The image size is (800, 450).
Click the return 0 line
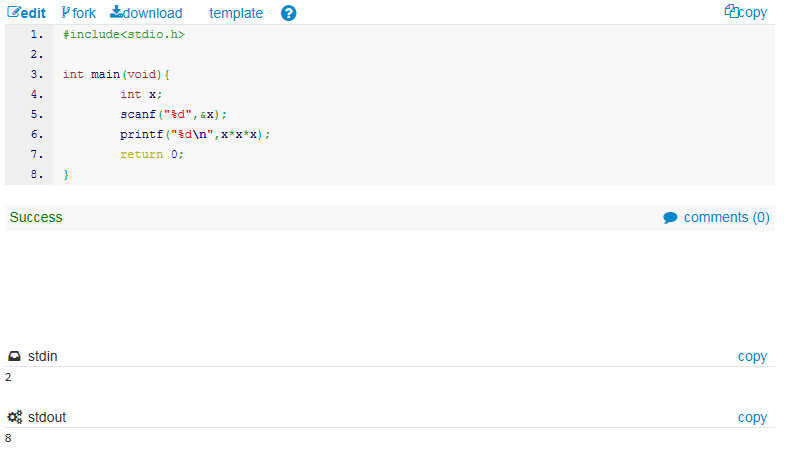[x=152, y=154]
